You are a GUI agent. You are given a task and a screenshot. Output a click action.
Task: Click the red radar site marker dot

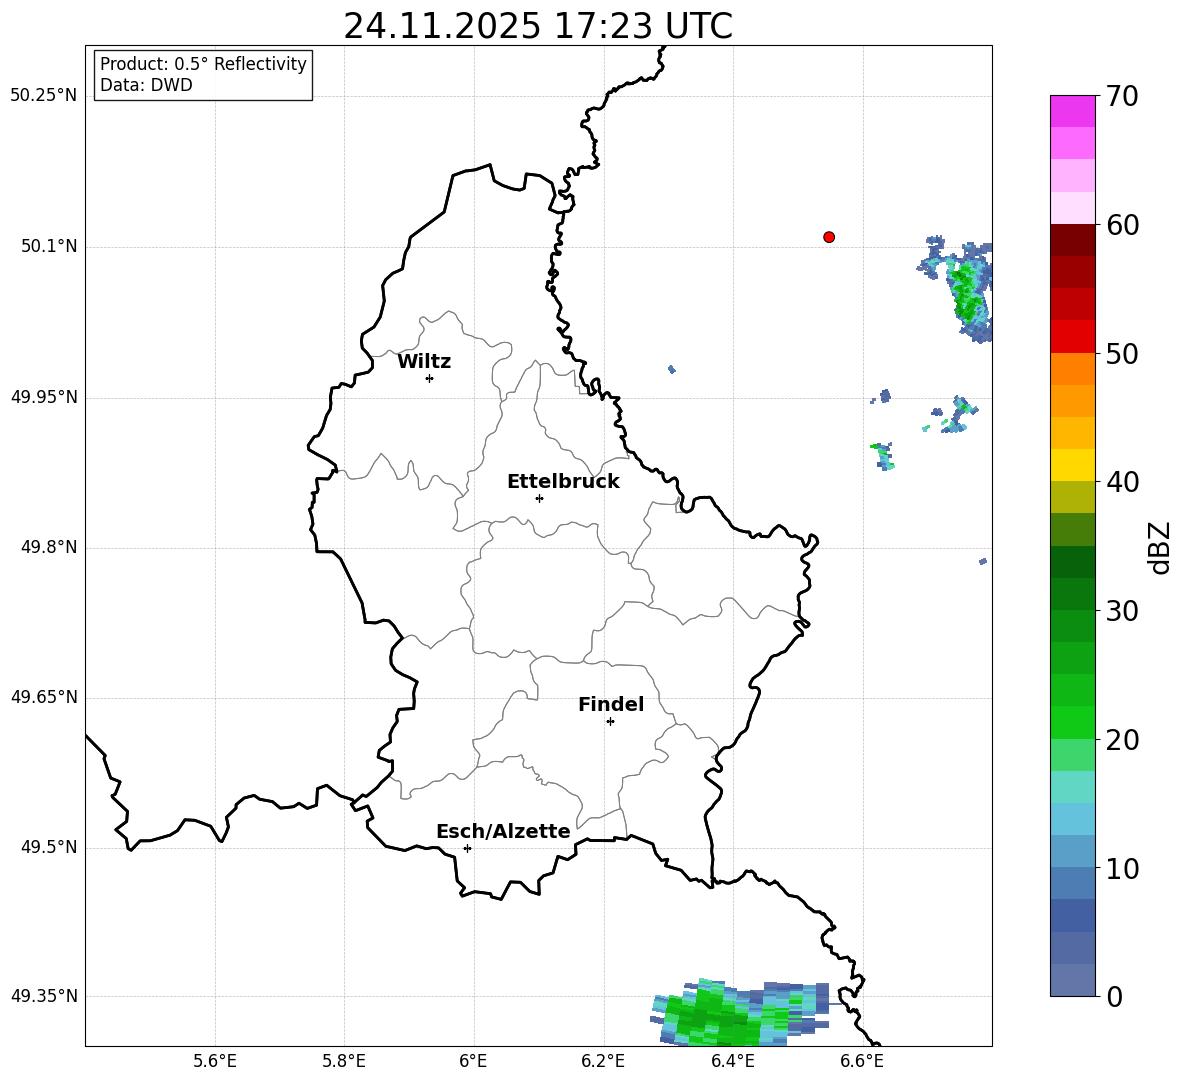[x=829, y=237]
